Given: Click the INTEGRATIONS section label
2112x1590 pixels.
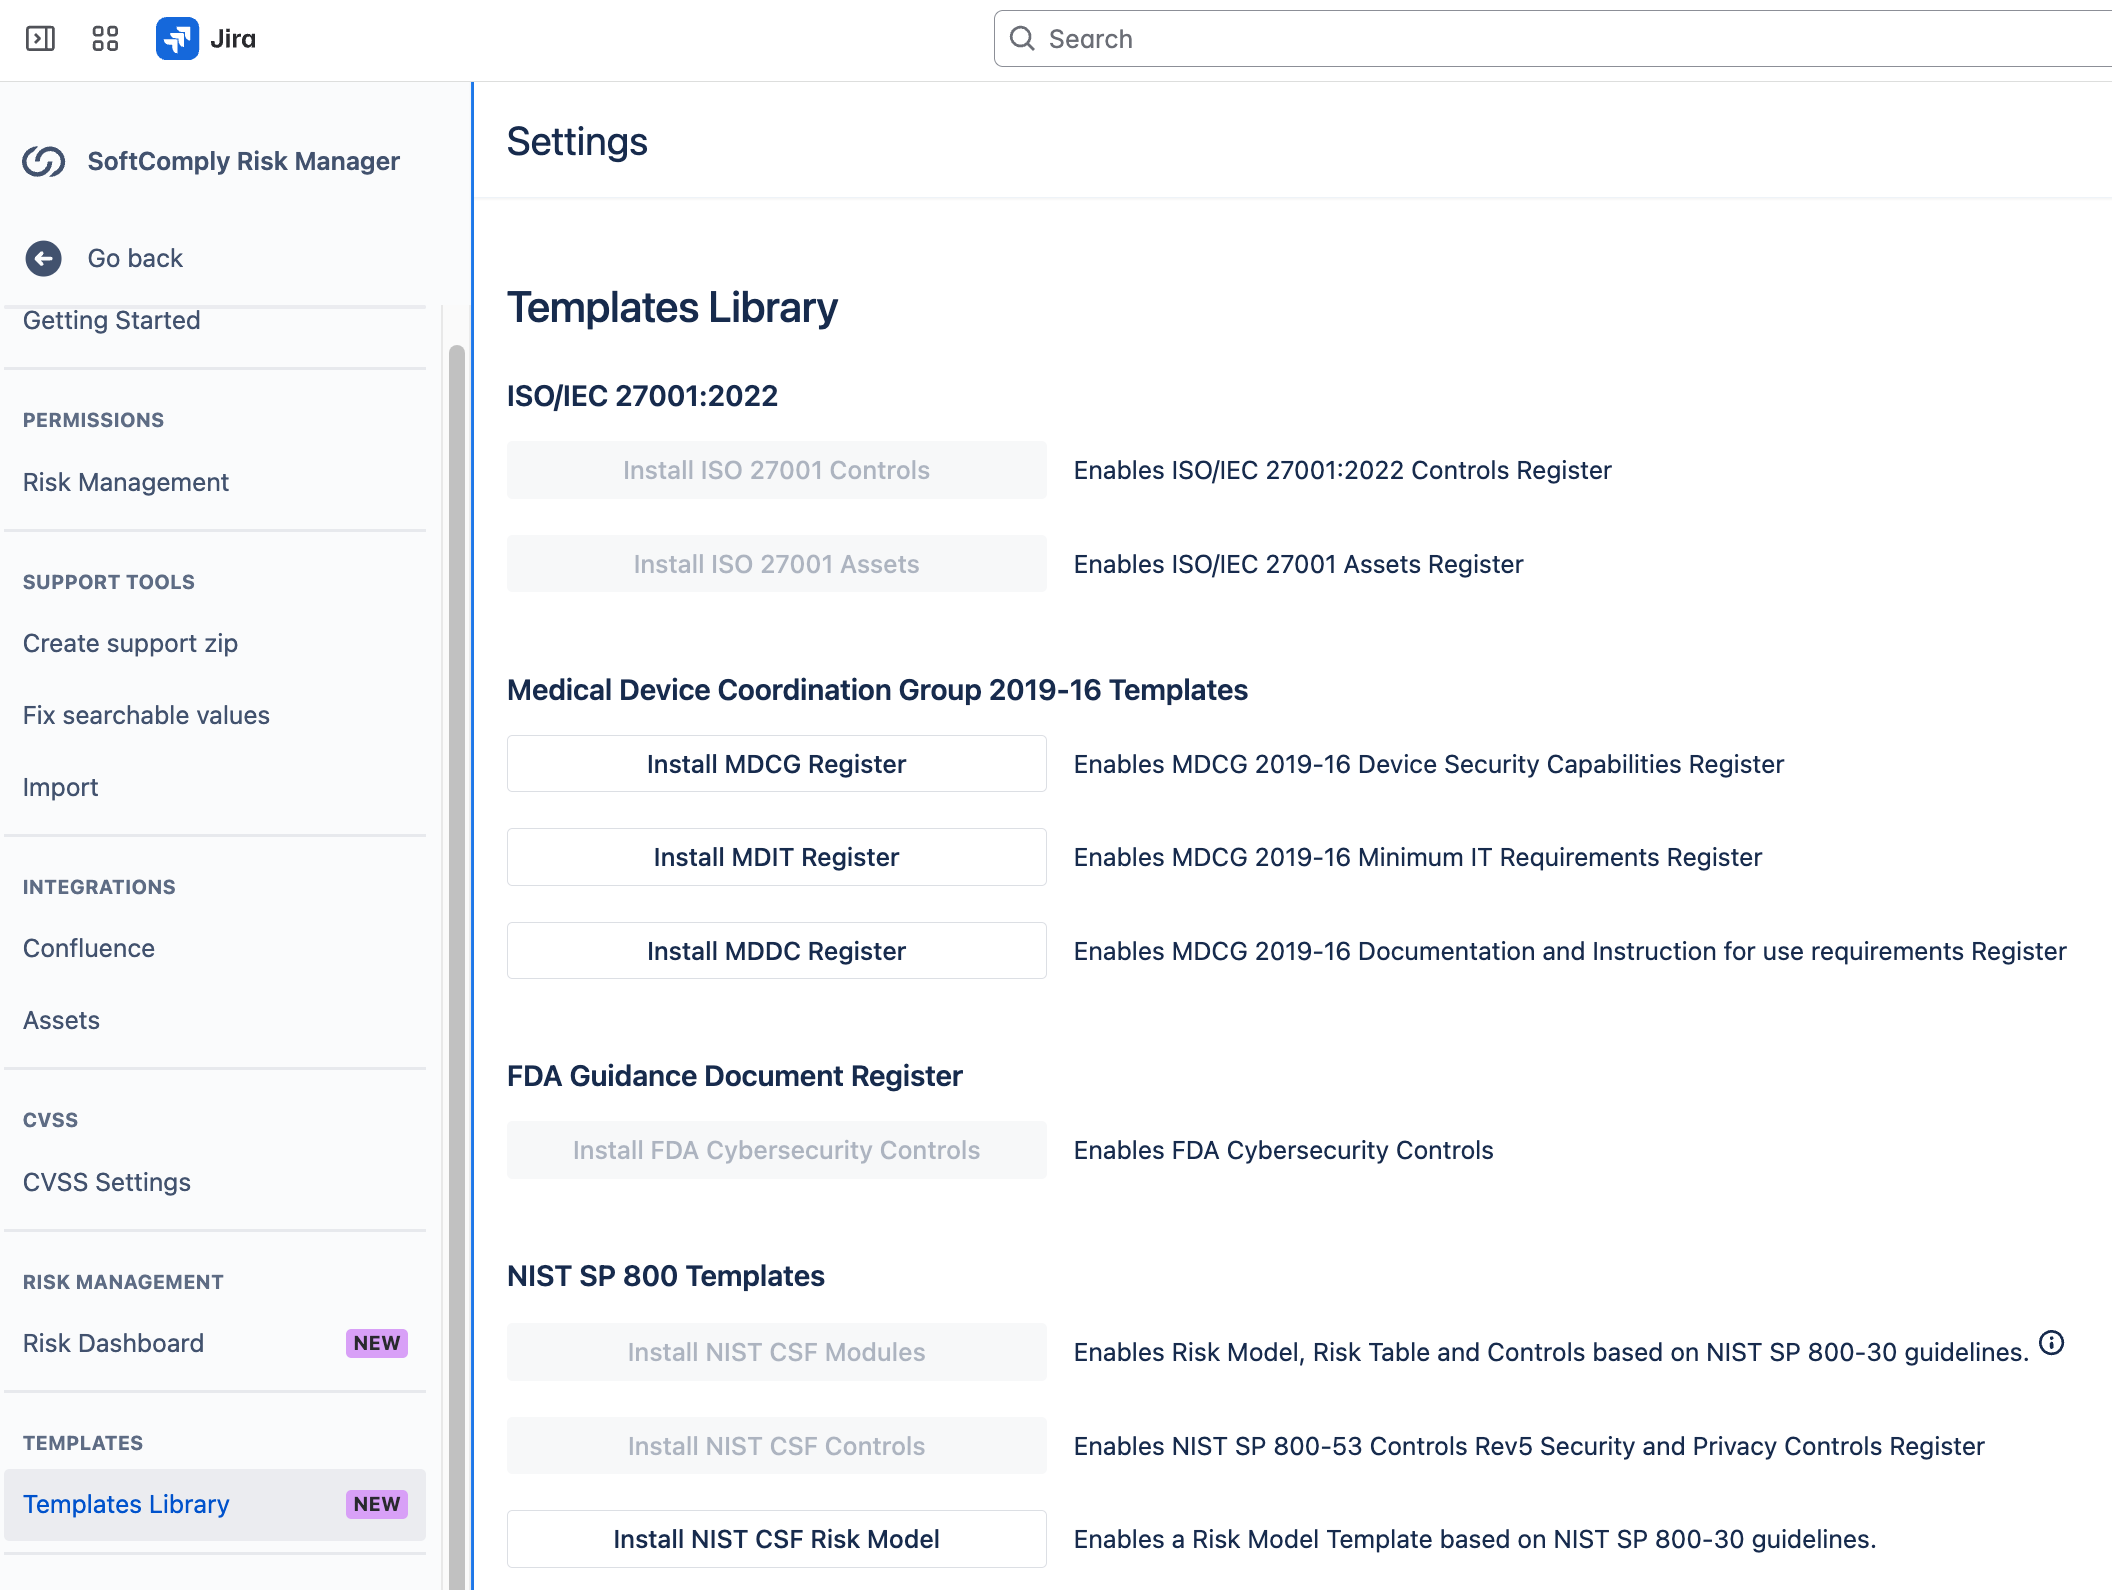Looking at the screenshot, I should pyautogui.click(x=99, y=887).
